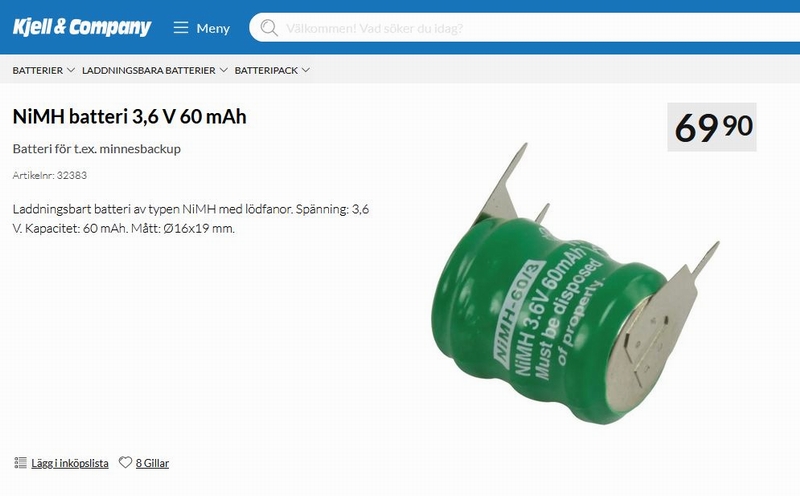800x496 pixels.
Task: Click the Kjell & Company logo
Action: click(82, 27)
